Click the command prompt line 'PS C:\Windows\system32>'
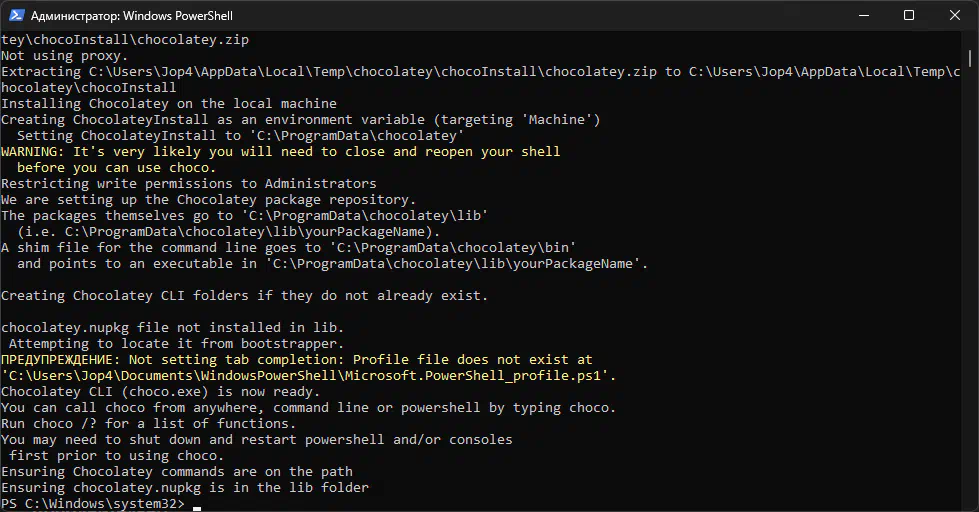The height and width of the screenshot is (512, 979). (93, 504)
